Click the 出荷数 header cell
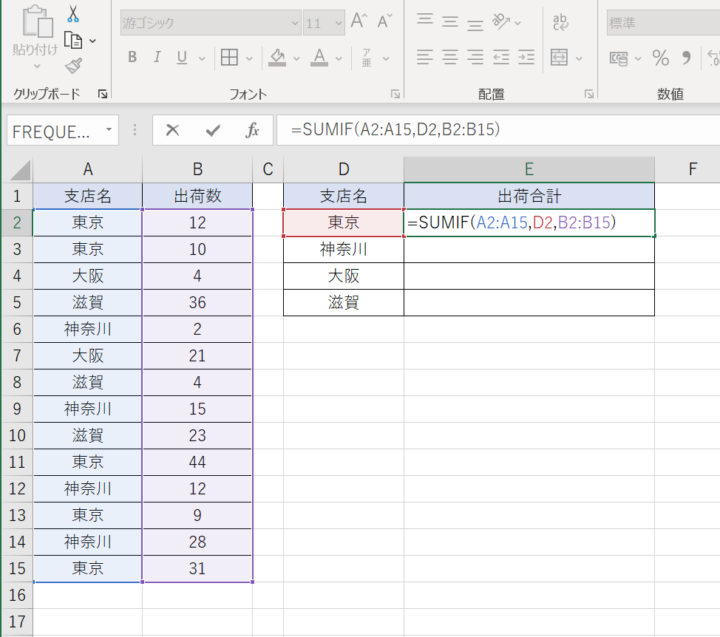This screenshot has width=720, height=637. point(197,196)
